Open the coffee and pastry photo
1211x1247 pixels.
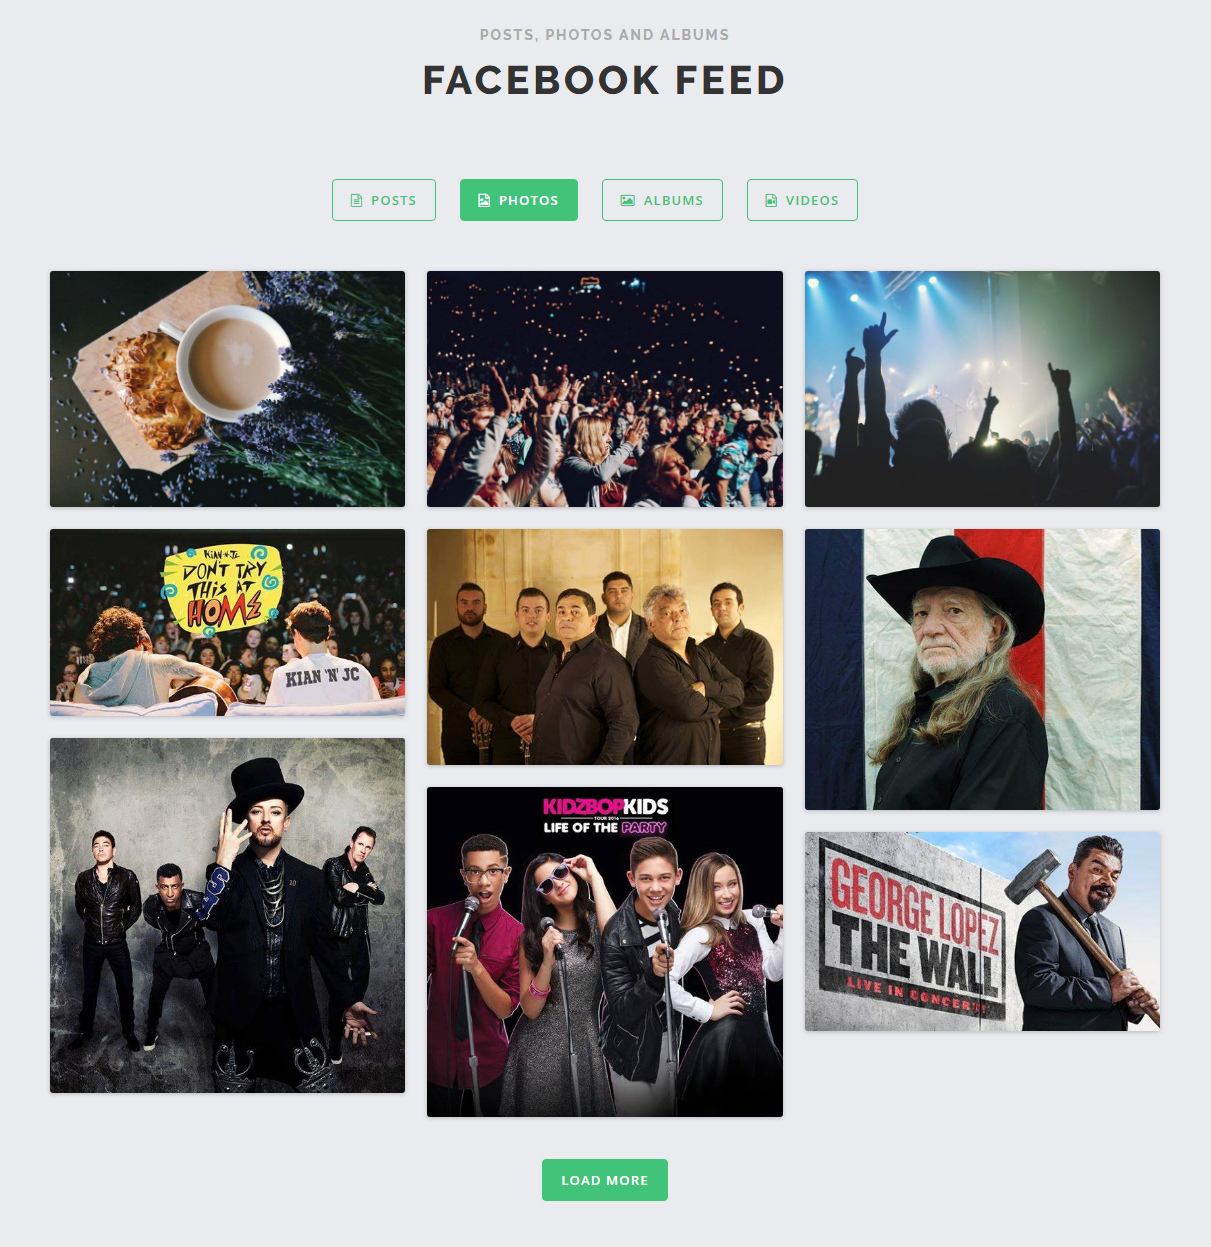click(x=227, y=389)
